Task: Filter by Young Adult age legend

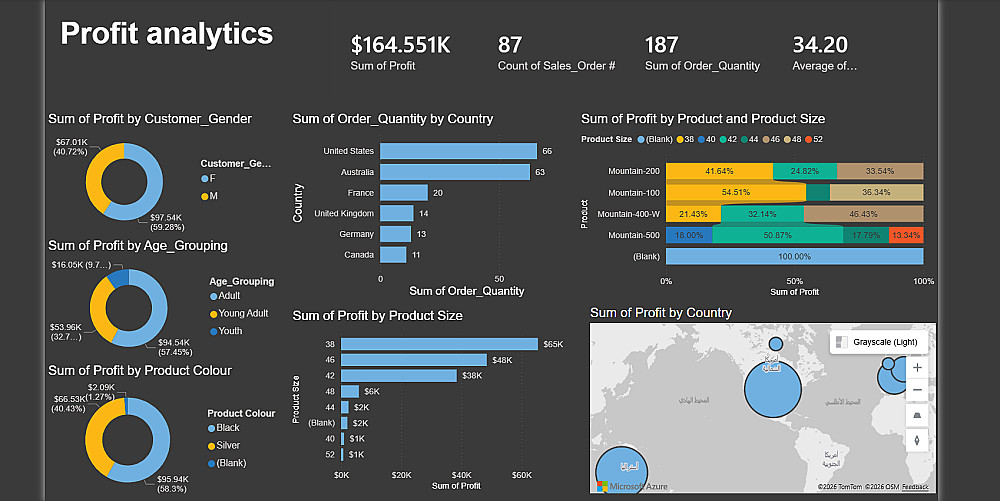Action: click(239, 314)
